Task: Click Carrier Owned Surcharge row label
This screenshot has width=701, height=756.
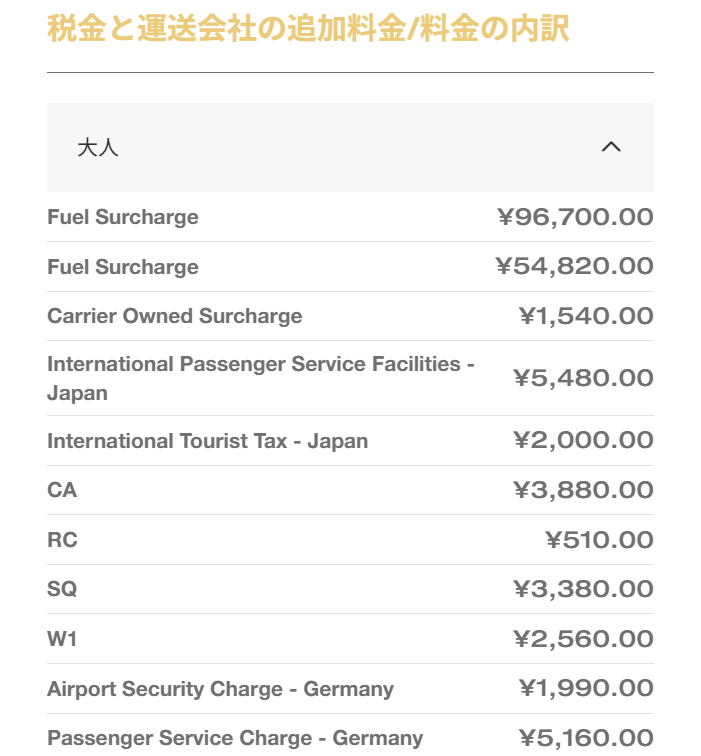Action: tap(174, 316)
